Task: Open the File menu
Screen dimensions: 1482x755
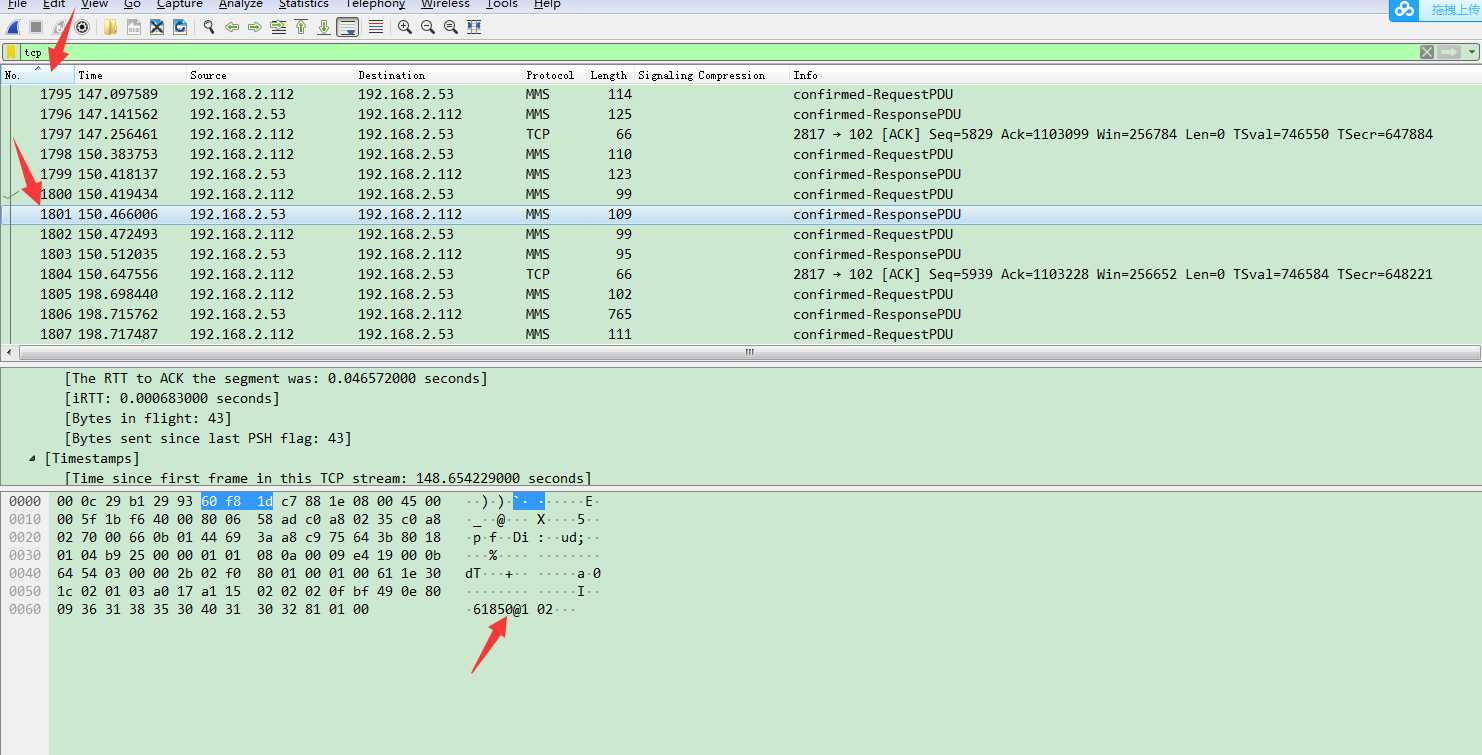Action: coord(17,5)
